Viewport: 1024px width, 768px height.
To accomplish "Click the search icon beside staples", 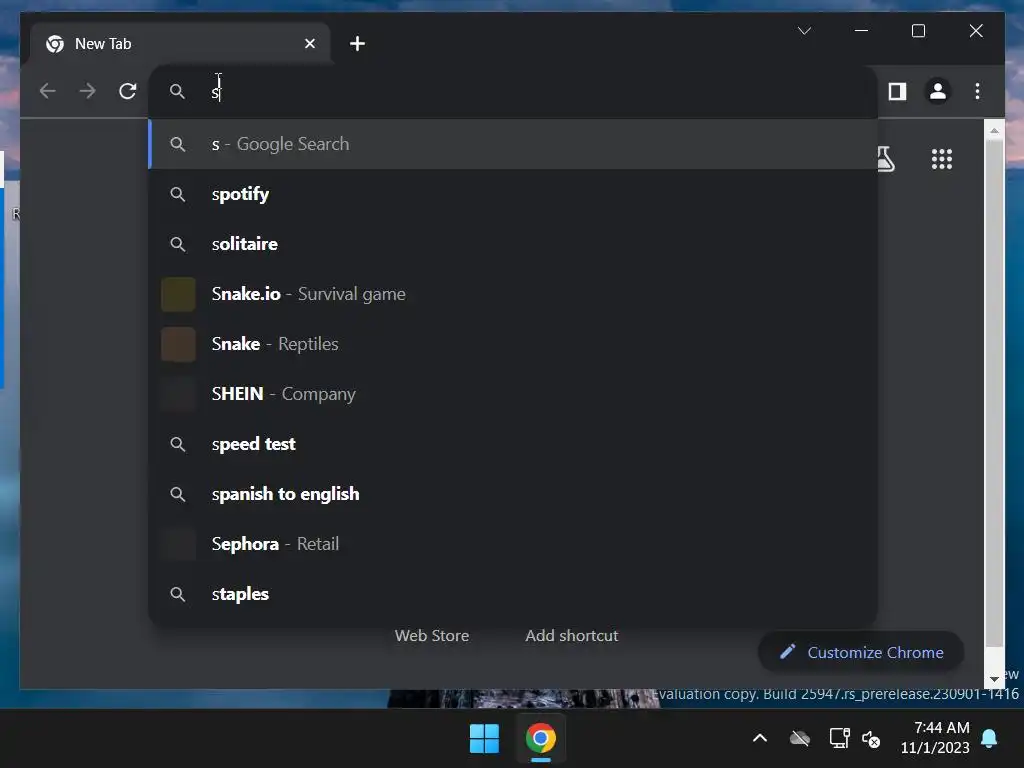I will [178, 594].
